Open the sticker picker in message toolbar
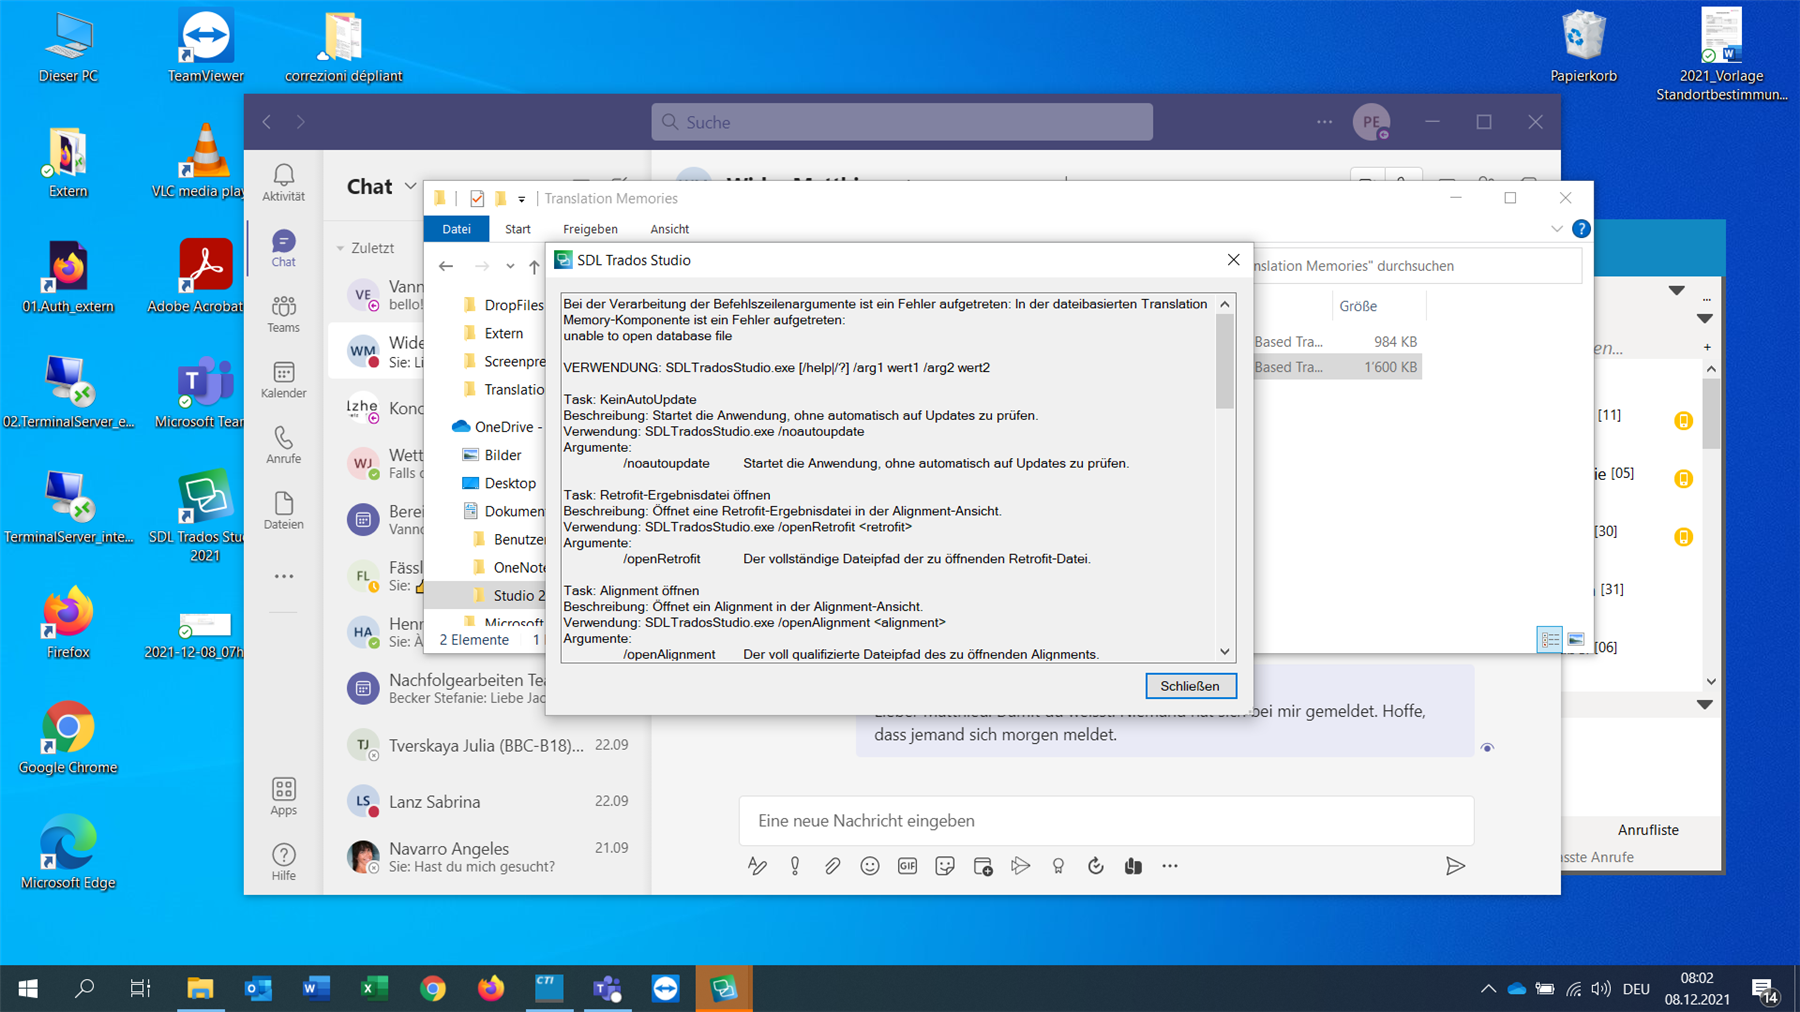This screenshot has width=1800, height=1012. 945,866
